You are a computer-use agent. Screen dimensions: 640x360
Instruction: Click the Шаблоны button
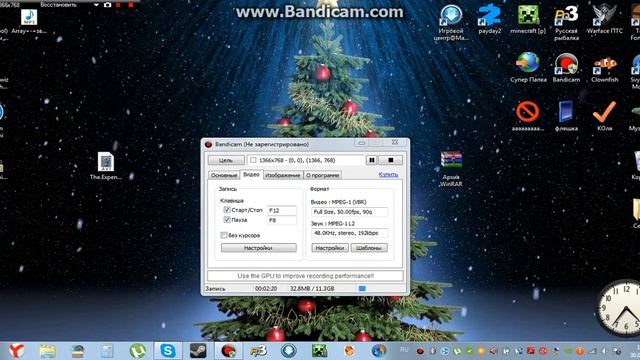click(369, 248)
